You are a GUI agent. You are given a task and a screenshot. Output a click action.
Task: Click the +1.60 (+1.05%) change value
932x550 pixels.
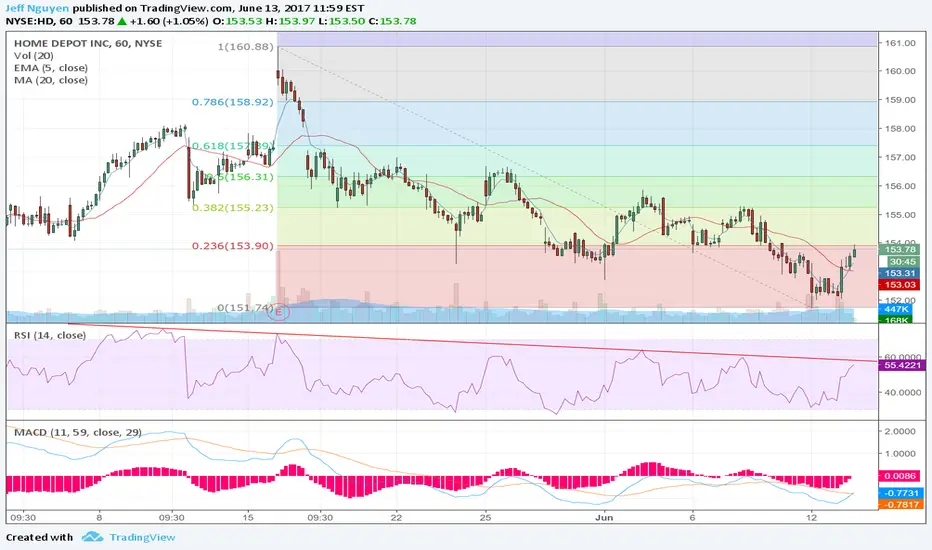169,21
